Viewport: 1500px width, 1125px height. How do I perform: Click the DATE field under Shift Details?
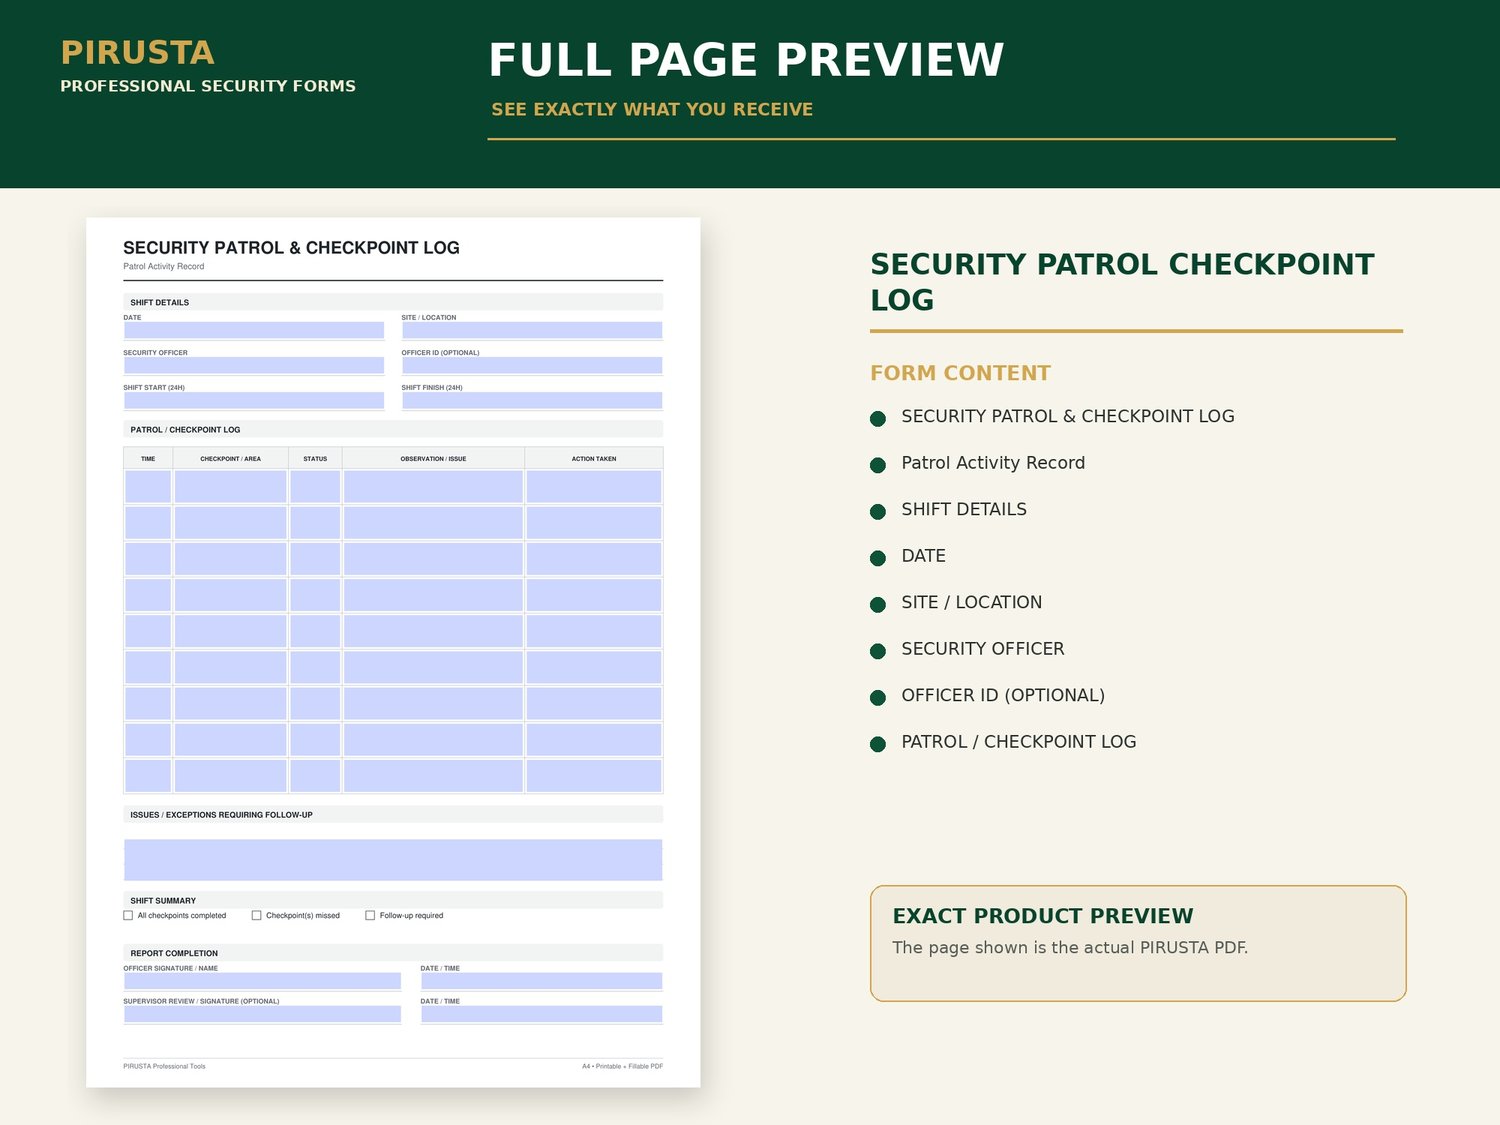coord(254,330)
